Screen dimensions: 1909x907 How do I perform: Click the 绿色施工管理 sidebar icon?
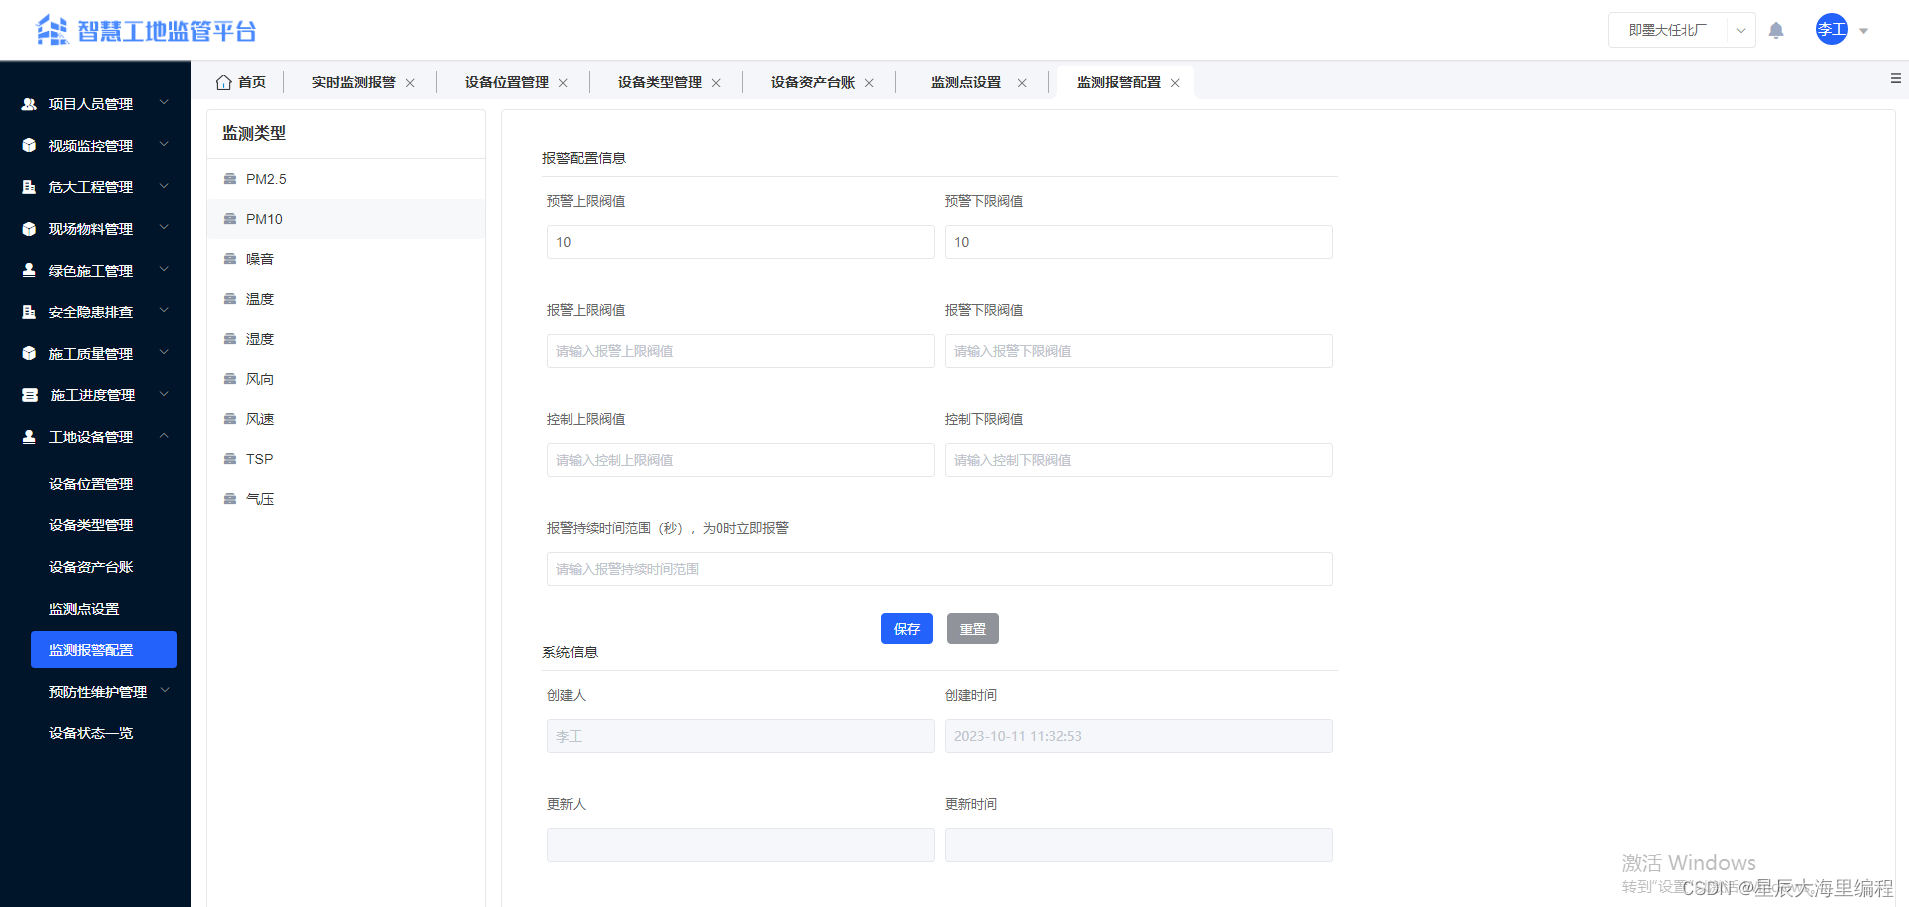click(29, 270)
